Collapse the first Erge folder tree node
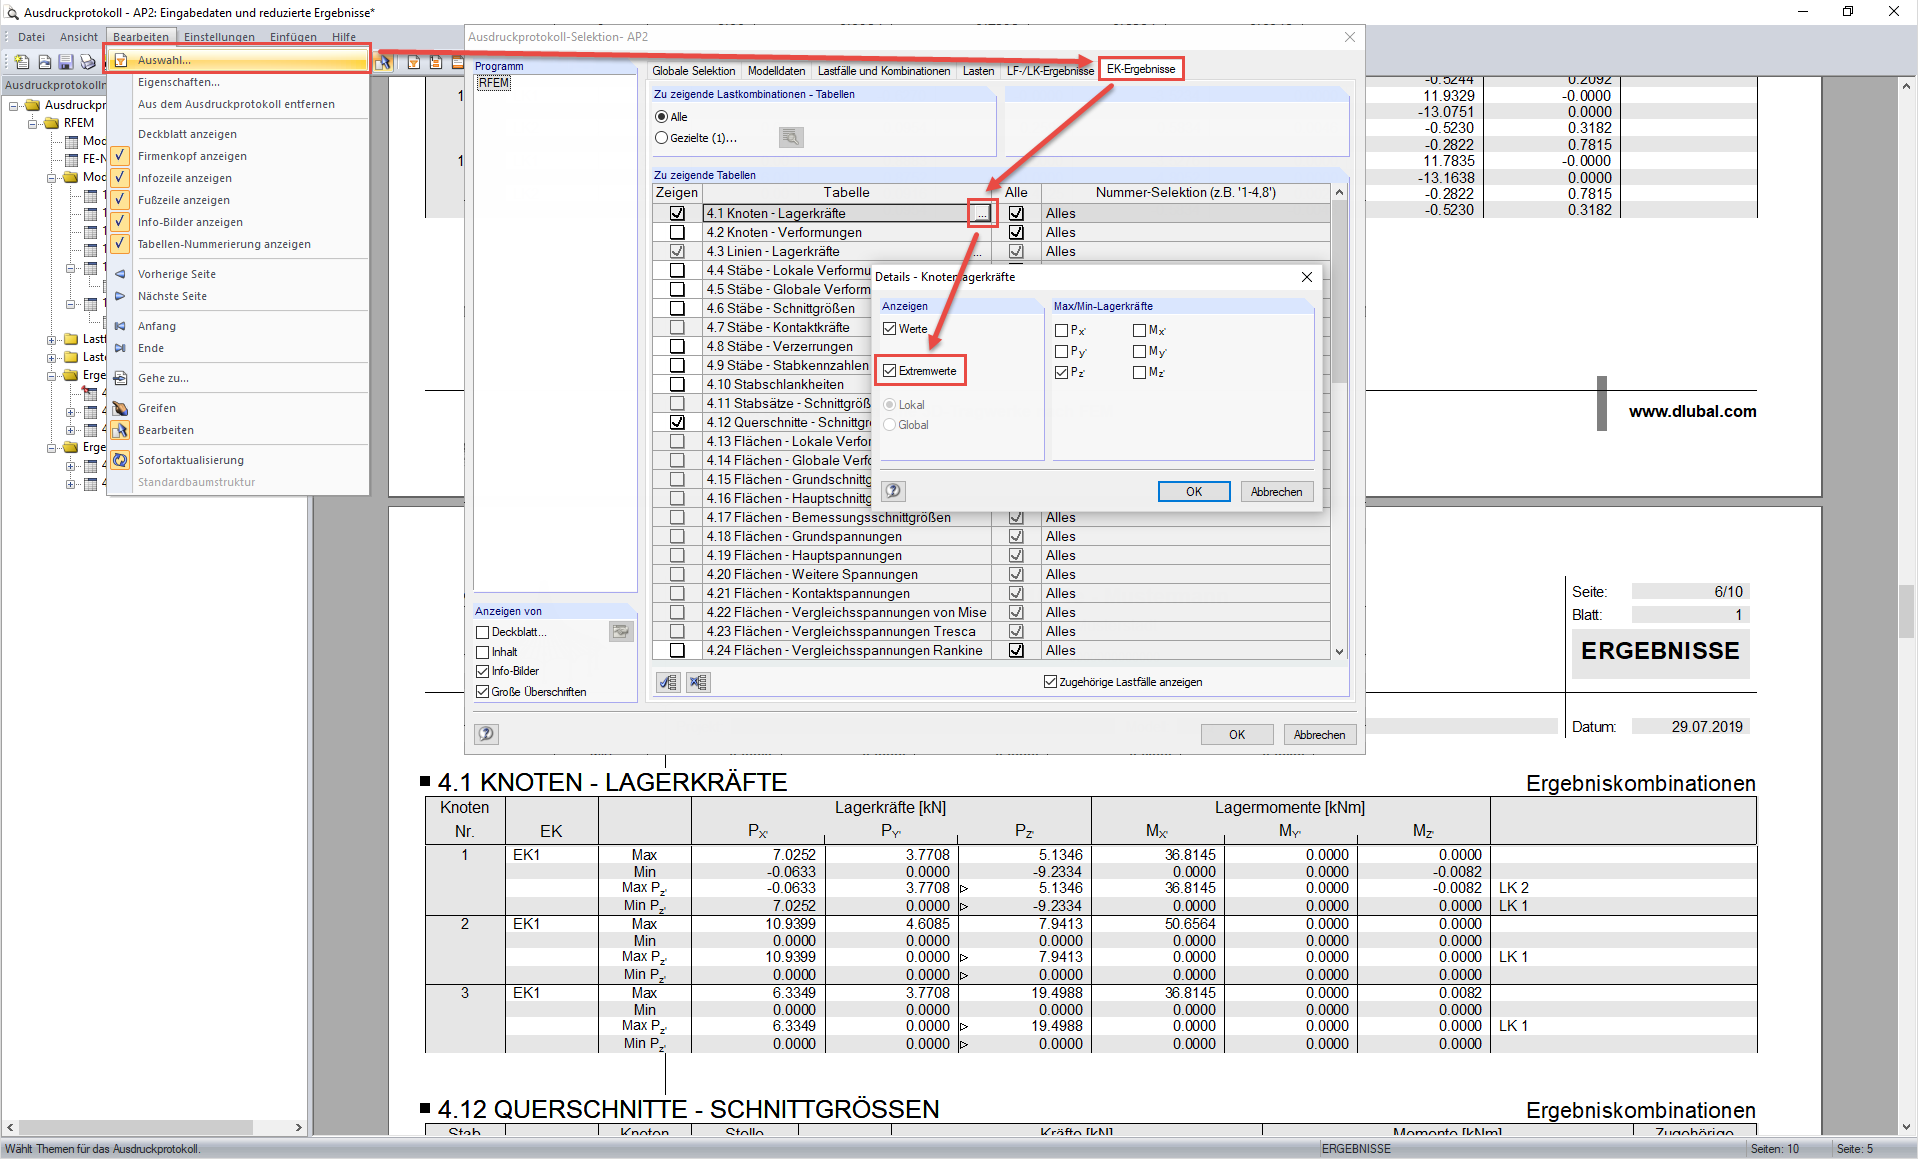The image size is (1918, 1159). tap(51, 376)
